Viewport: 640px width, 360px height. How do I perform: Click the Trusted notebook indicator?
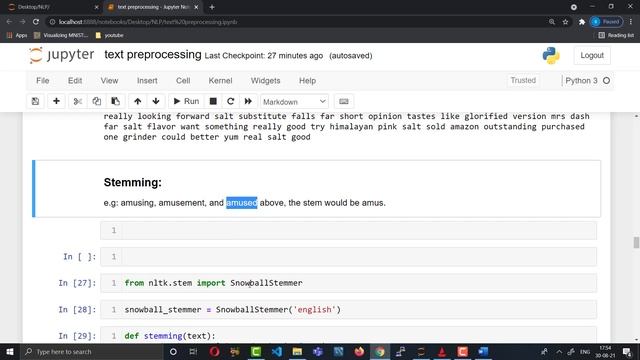click(x=523, y=80)
